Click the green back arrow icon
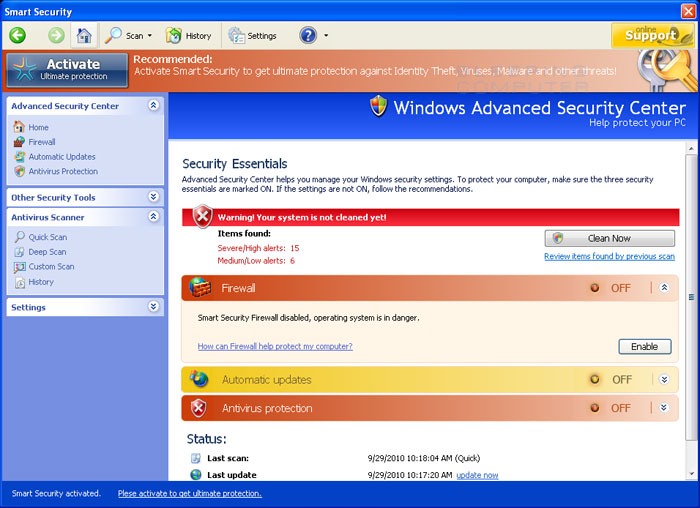This screenshot has height=508, width=700. (18, 35)
